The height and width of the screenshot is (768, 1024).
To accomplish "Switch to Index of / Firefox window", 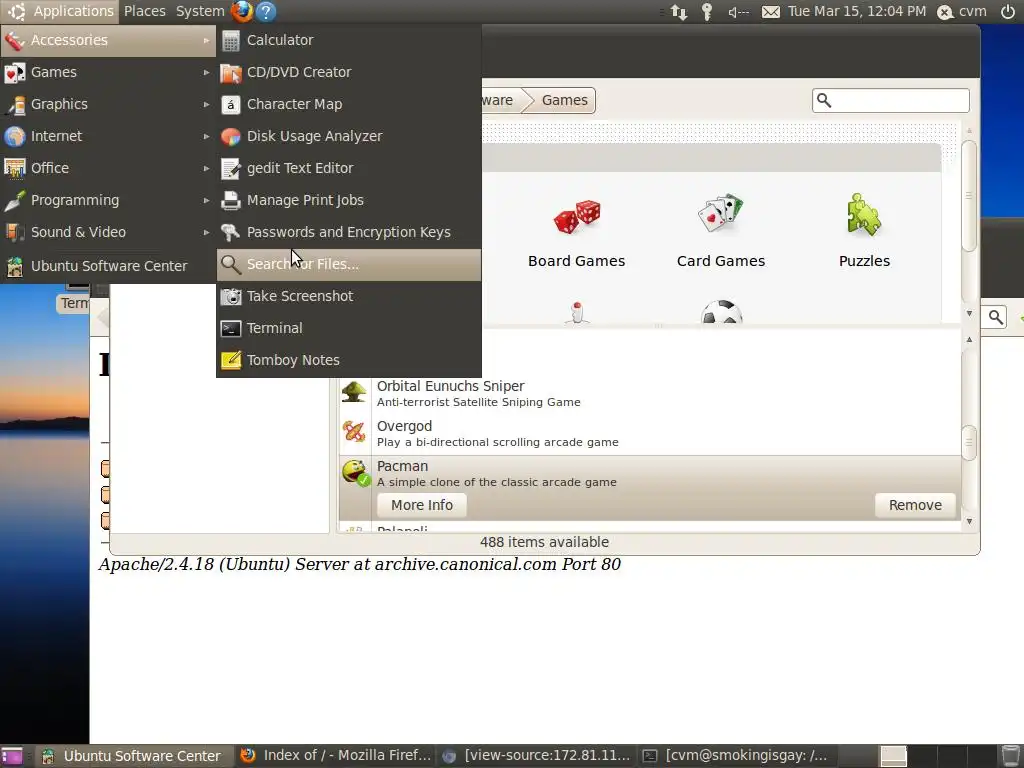I will (335, 756).
